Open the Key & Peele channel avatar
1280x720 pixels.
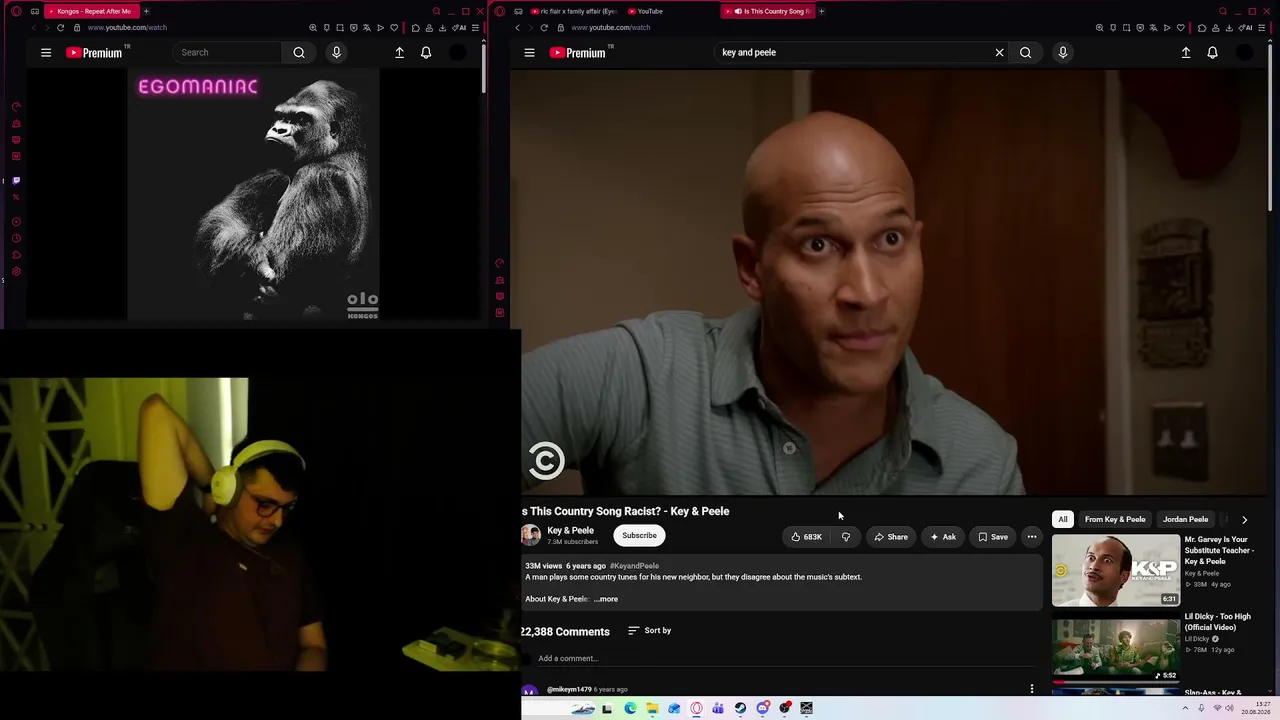click(x=531, y=536)
